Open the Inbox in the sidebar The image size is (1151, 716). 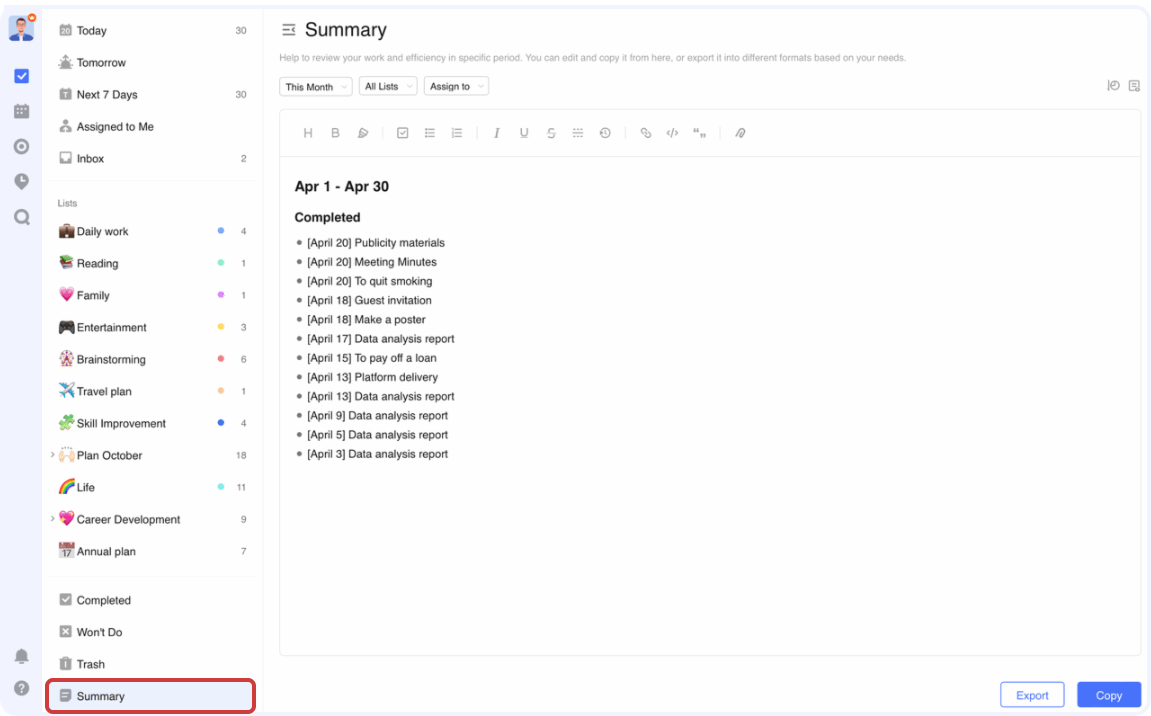coord(90,158)
